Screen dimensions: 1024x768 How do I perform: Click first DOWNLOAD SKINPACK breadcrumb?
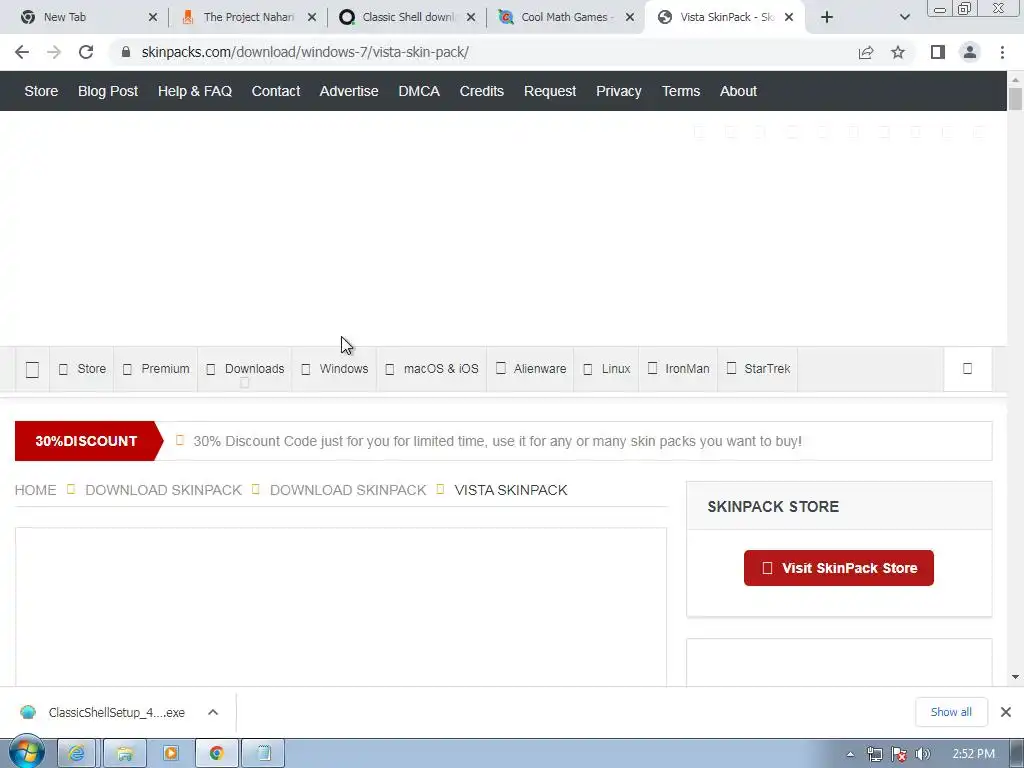(163, 490)
